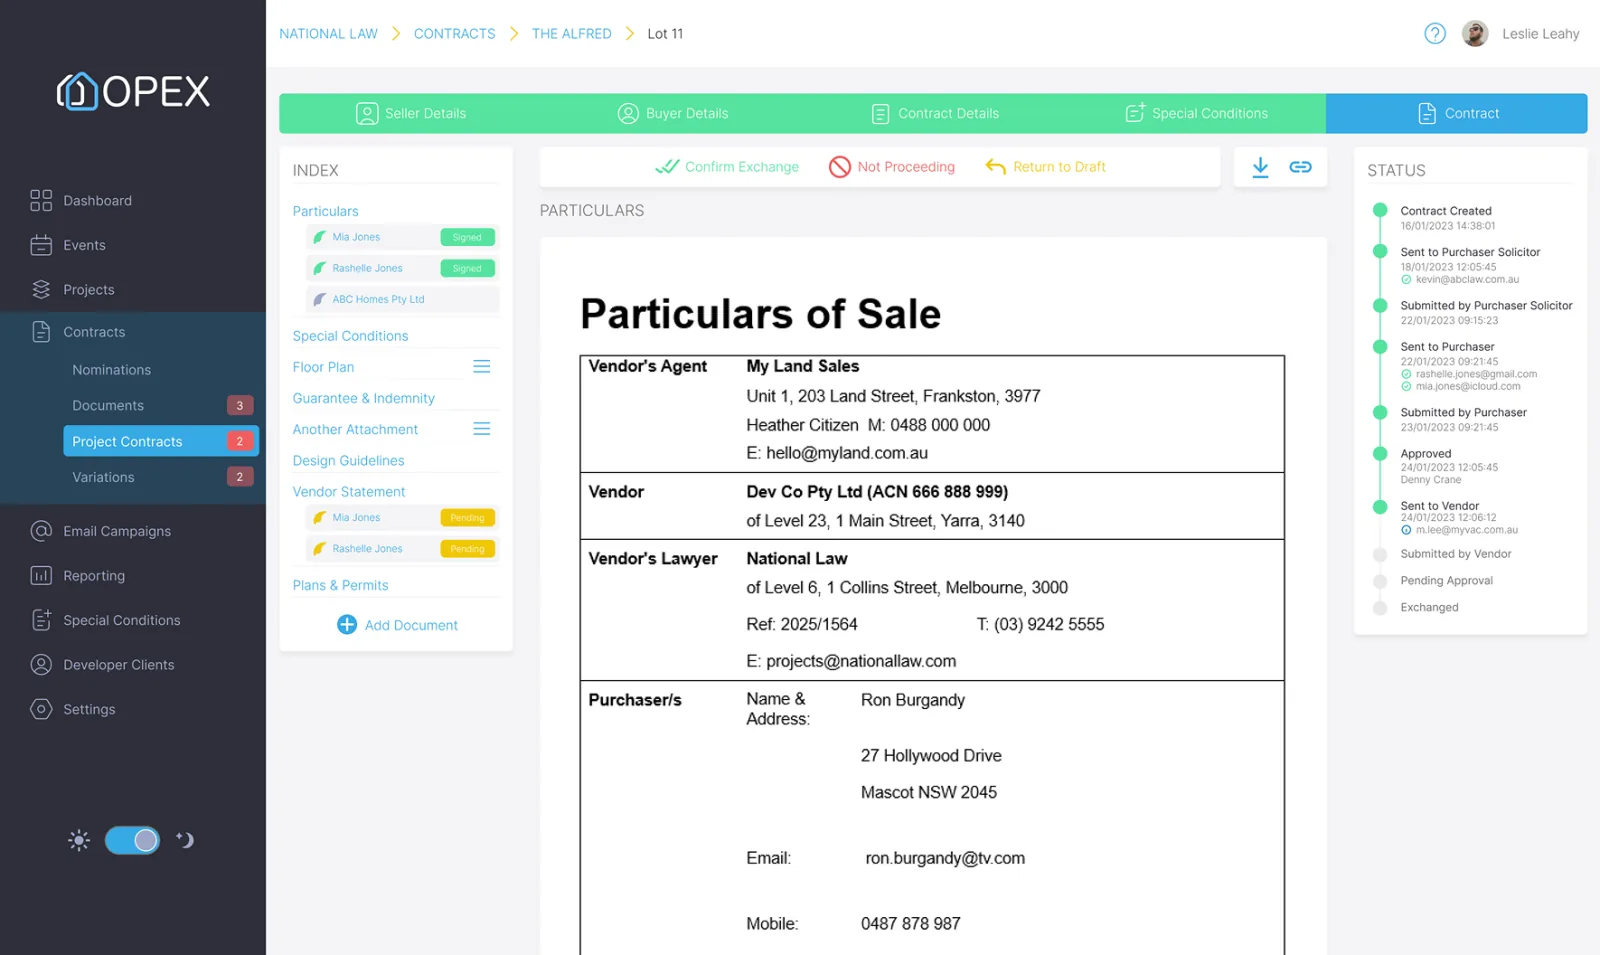Viewport: 1600px width, 955px height.
Task: Select ABC Homes Pty Ltd signer row
Action: tap(402, 299)
